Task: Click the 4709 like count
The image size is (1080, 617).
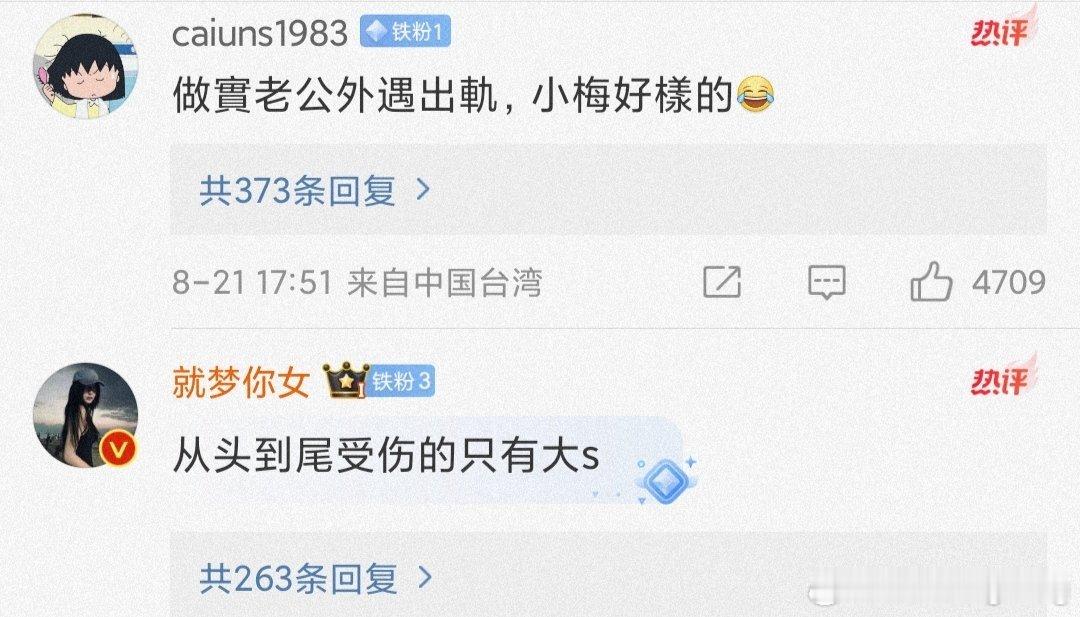Action: [1008, 282]
